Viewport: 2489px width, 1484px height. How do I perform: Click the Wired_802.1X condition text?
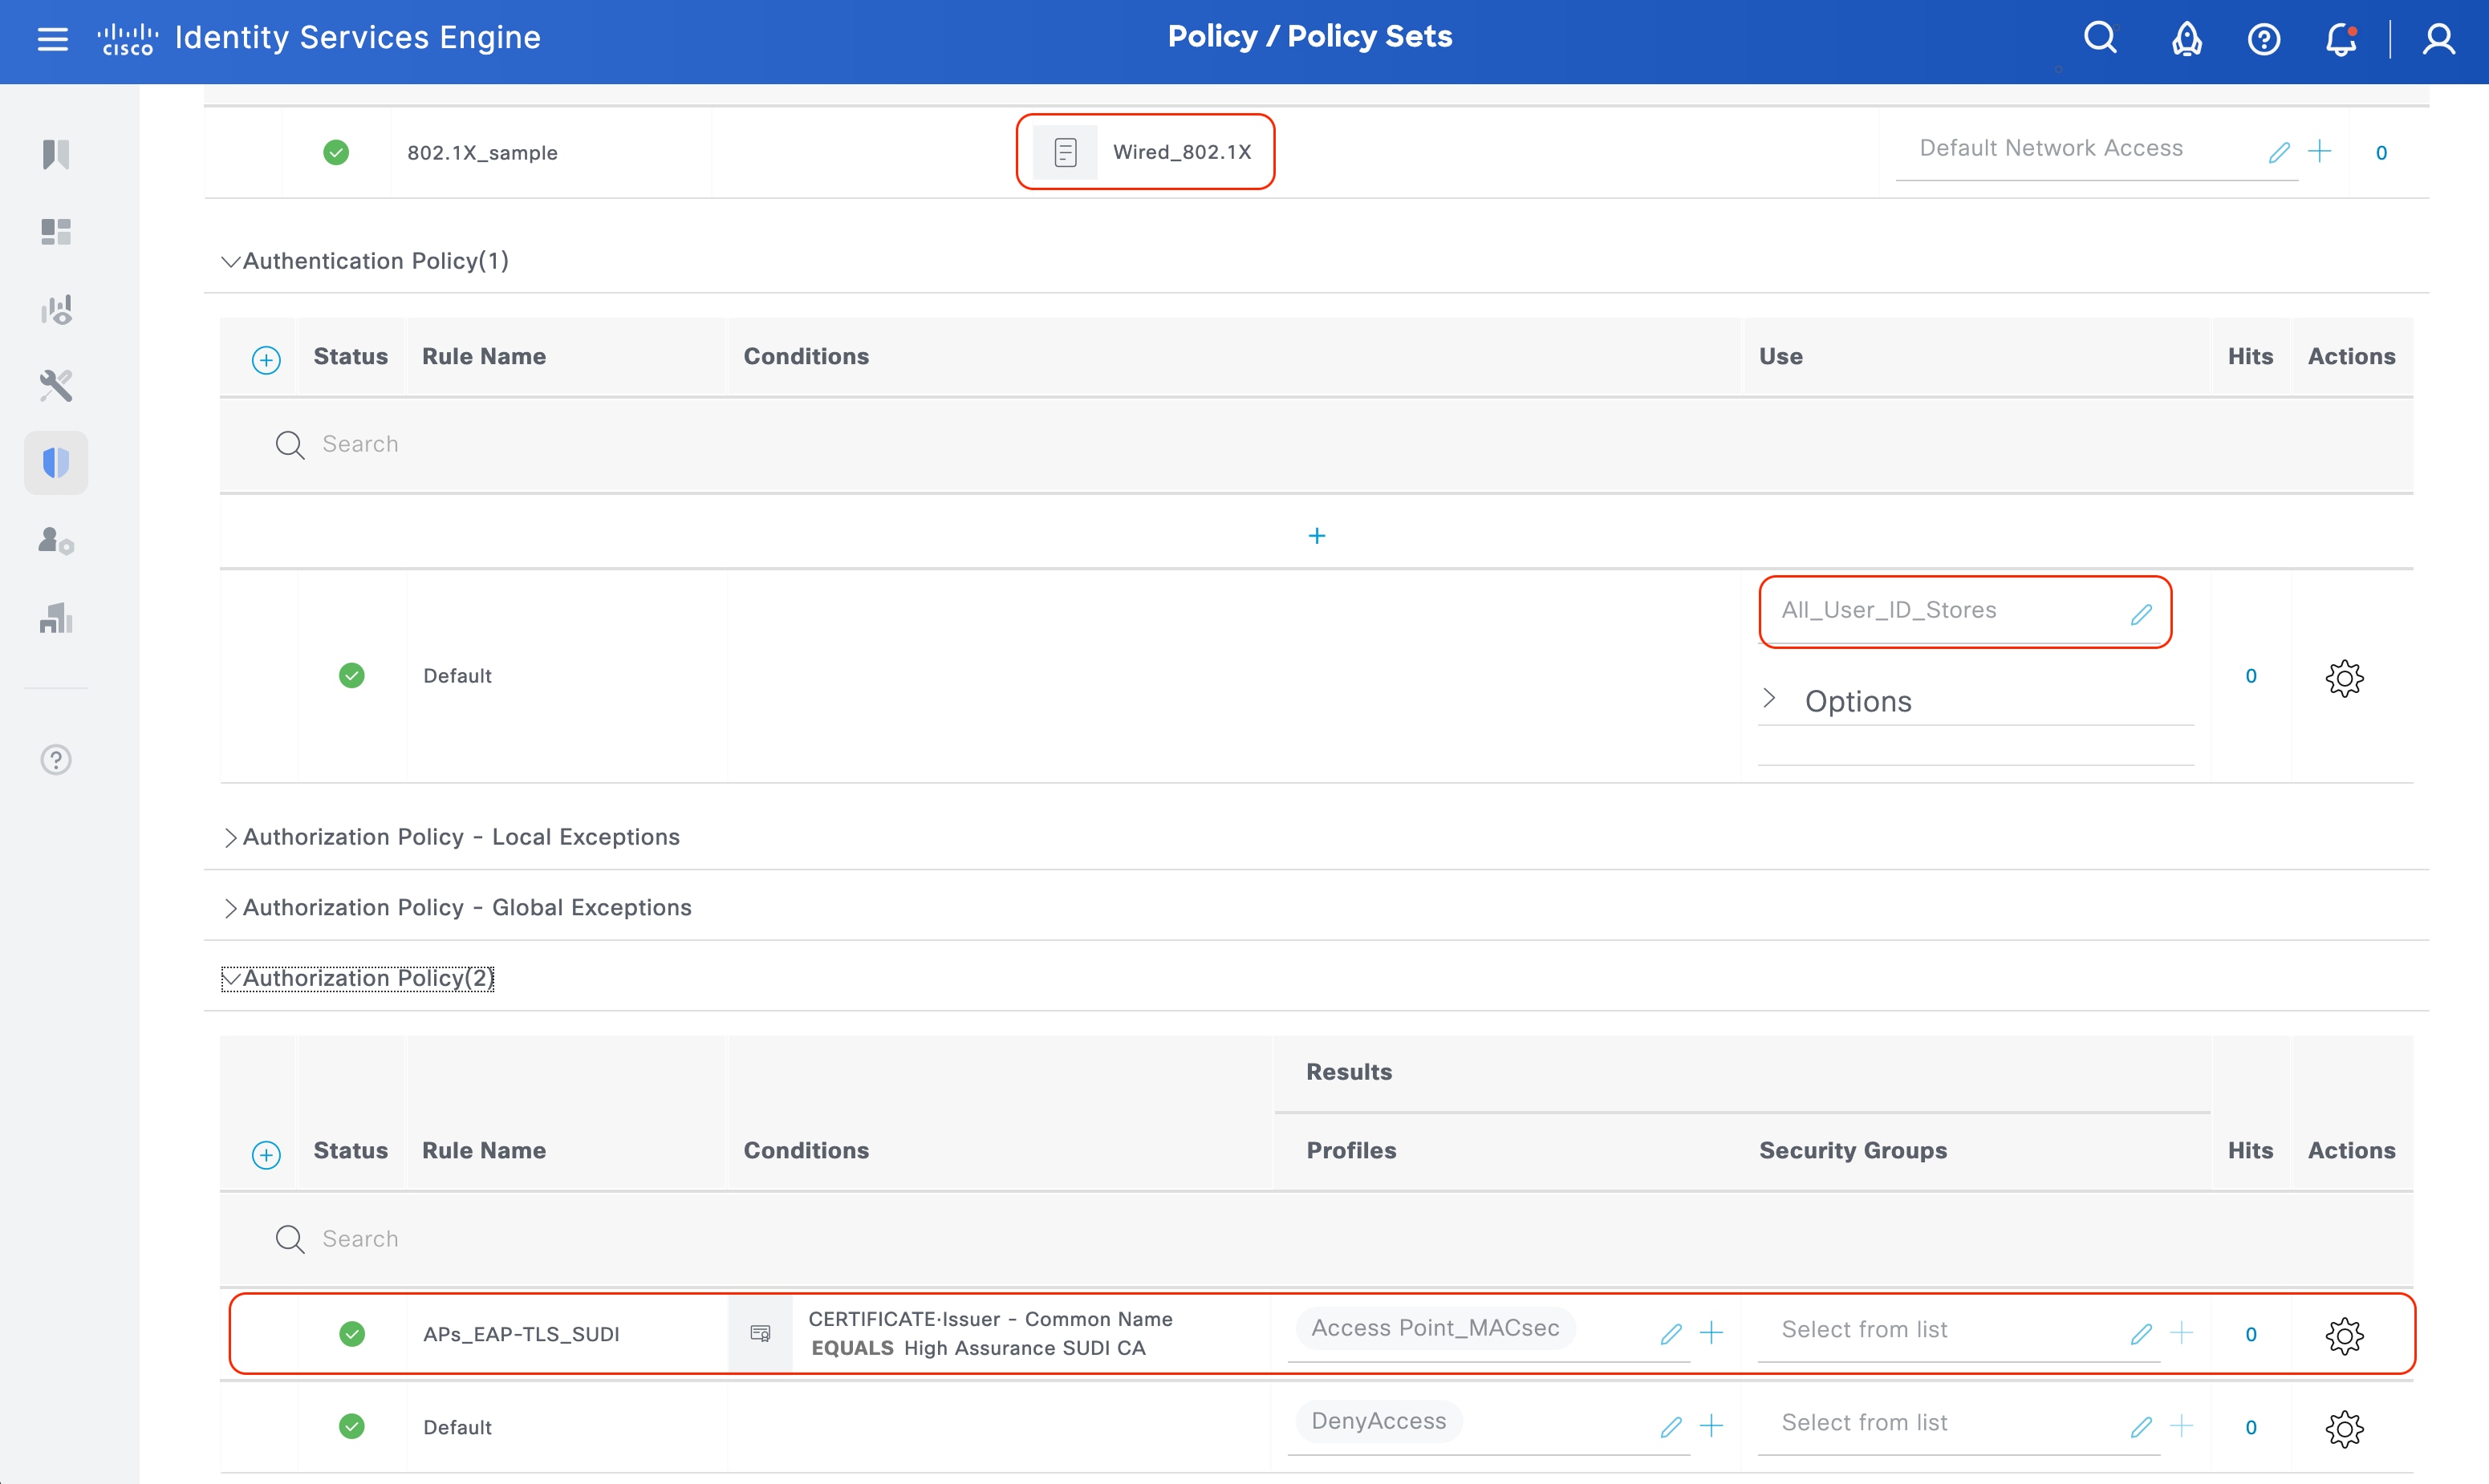pyautogui.click(x=1182, y=152)
